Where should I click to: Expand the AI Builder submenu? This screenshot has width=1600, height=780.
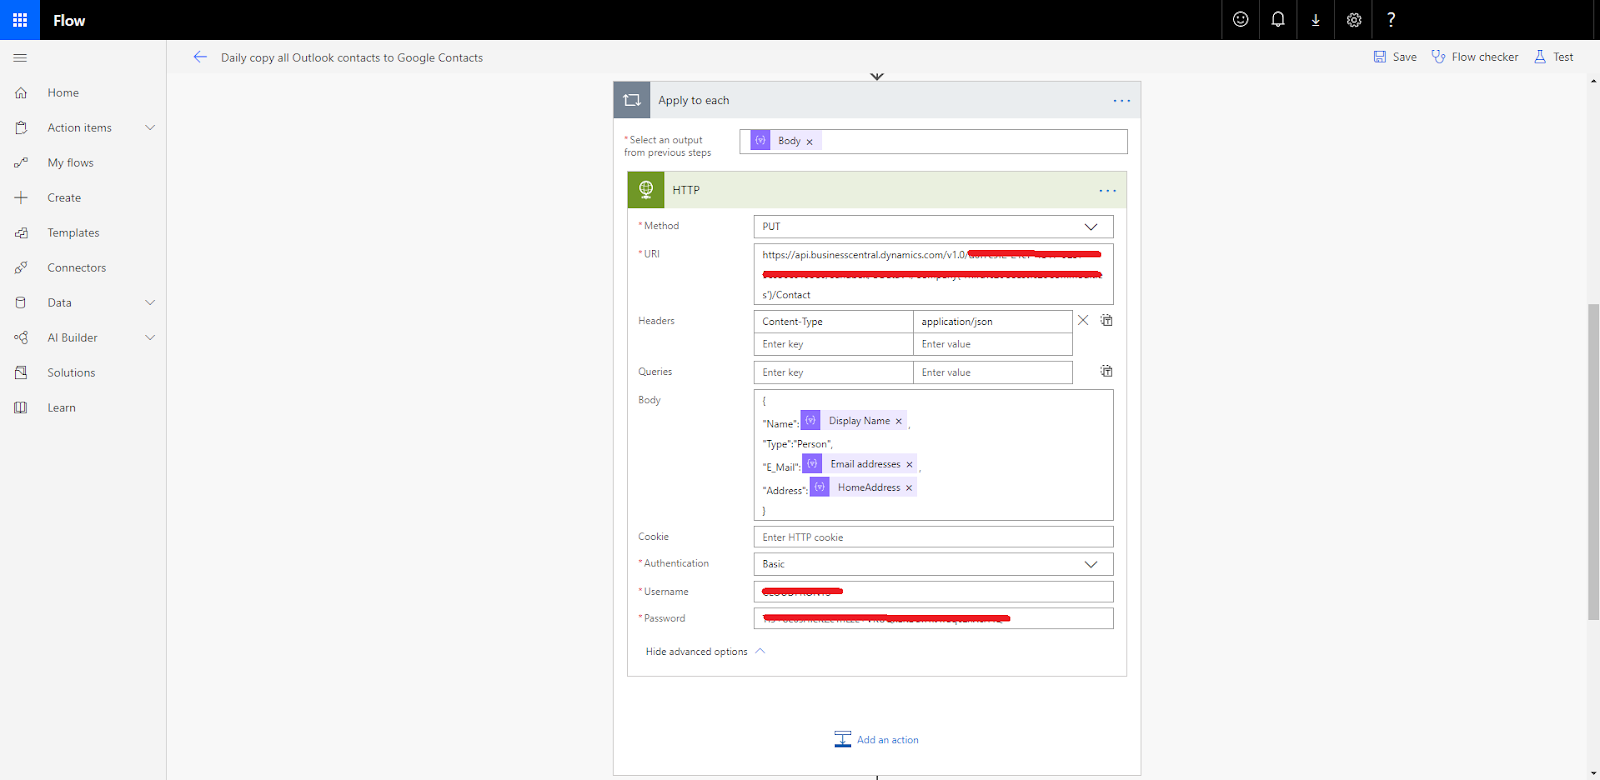[150, 338]
